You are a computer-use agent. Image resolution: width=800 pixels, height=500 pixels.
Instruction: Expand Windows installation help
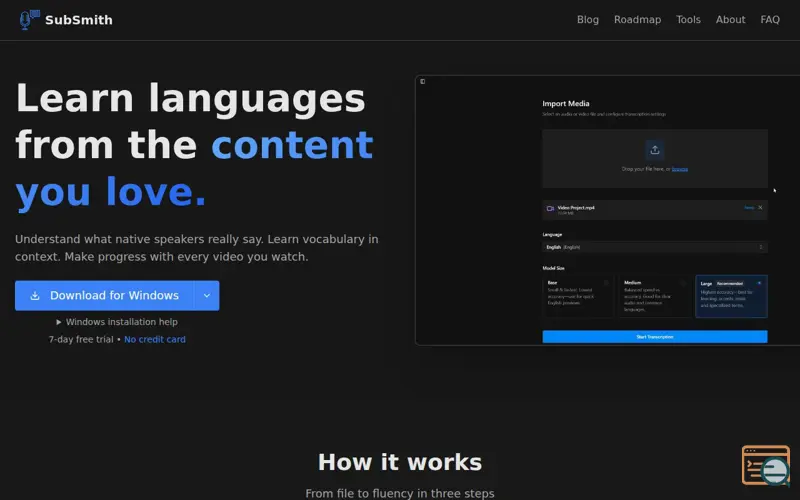[117, 322]
